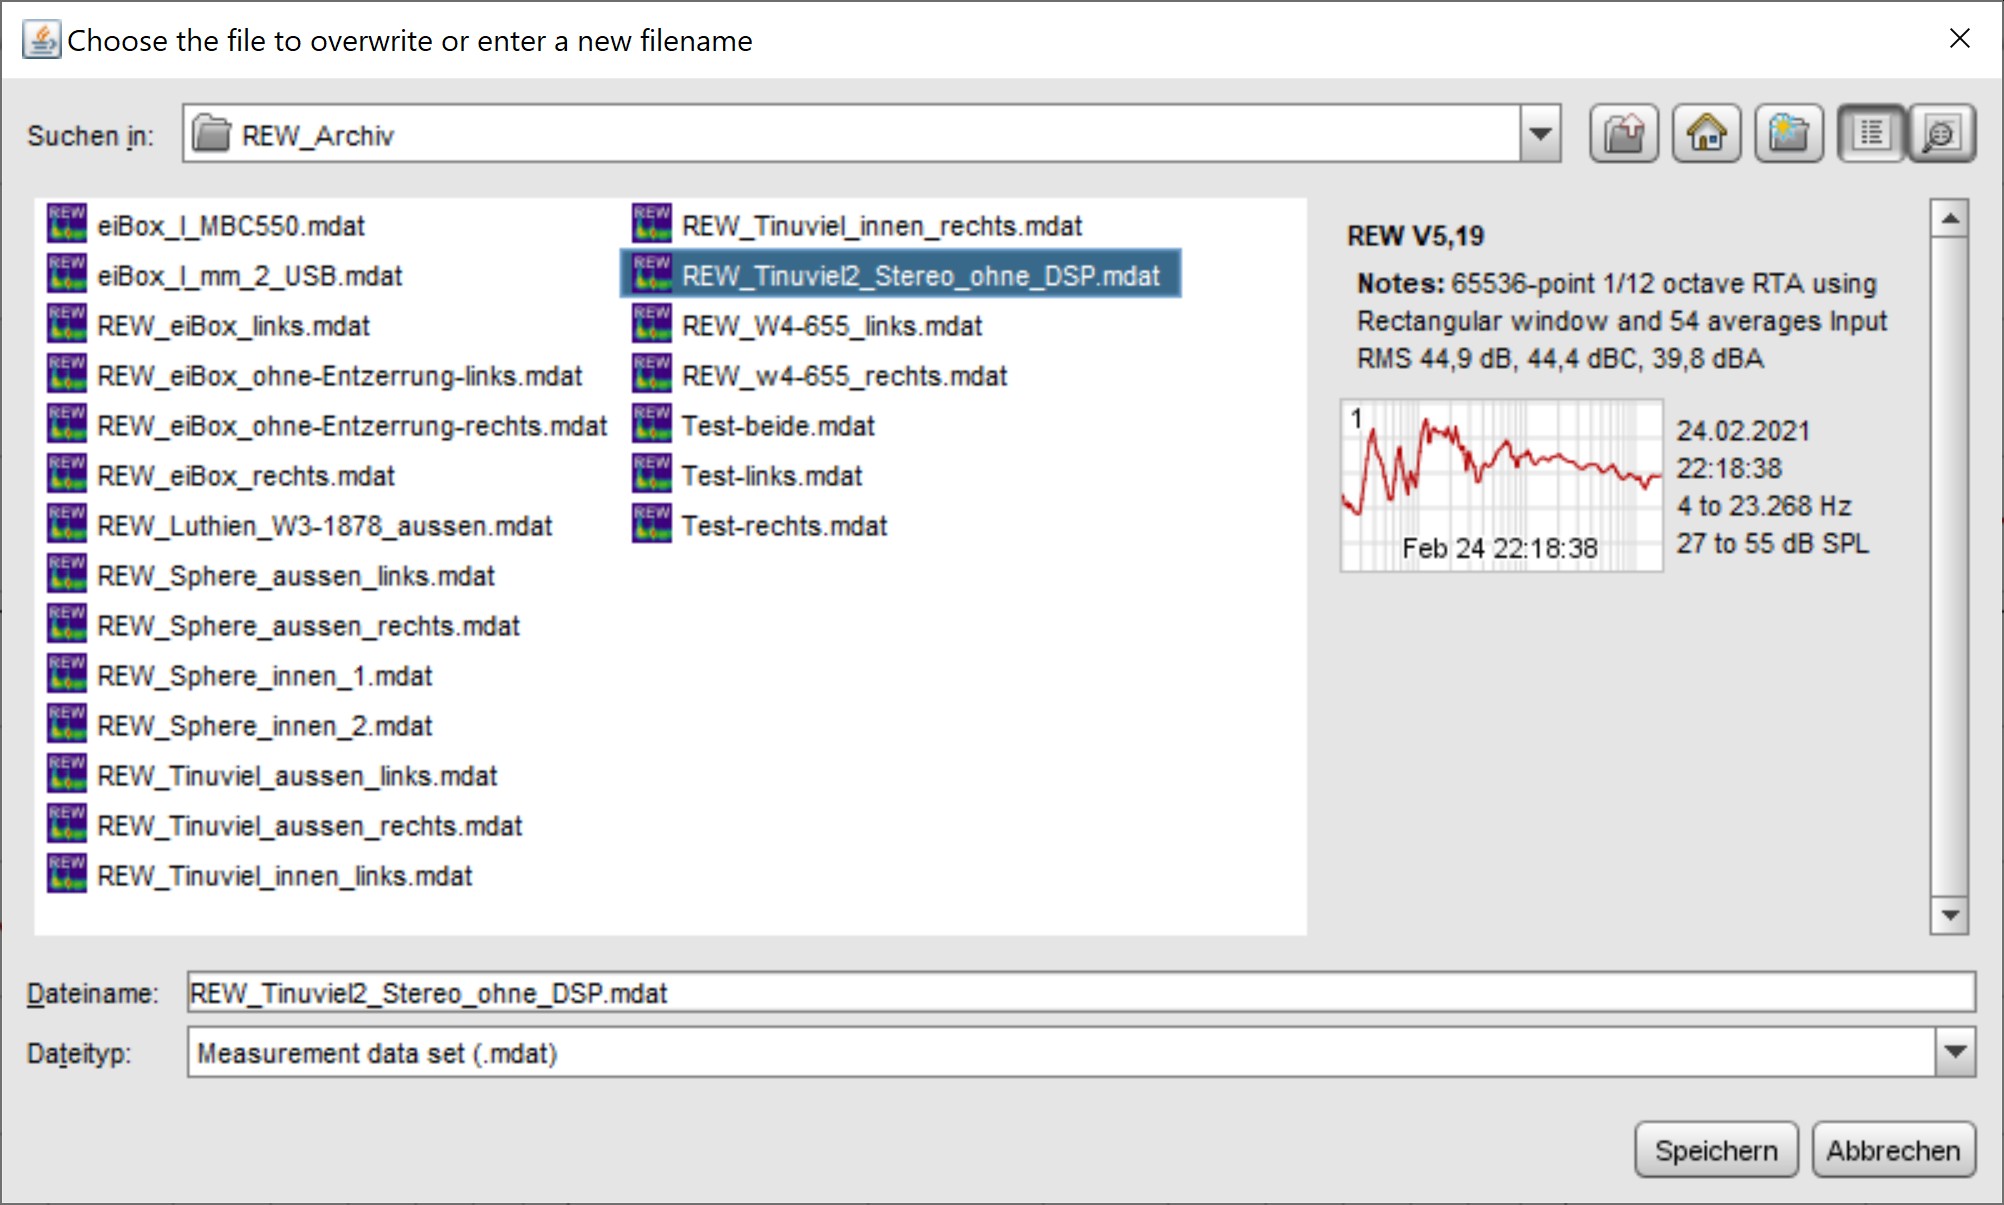Screen dimensions: 2004x1205
Task: Switch to List view
Action: (1871, 133)
